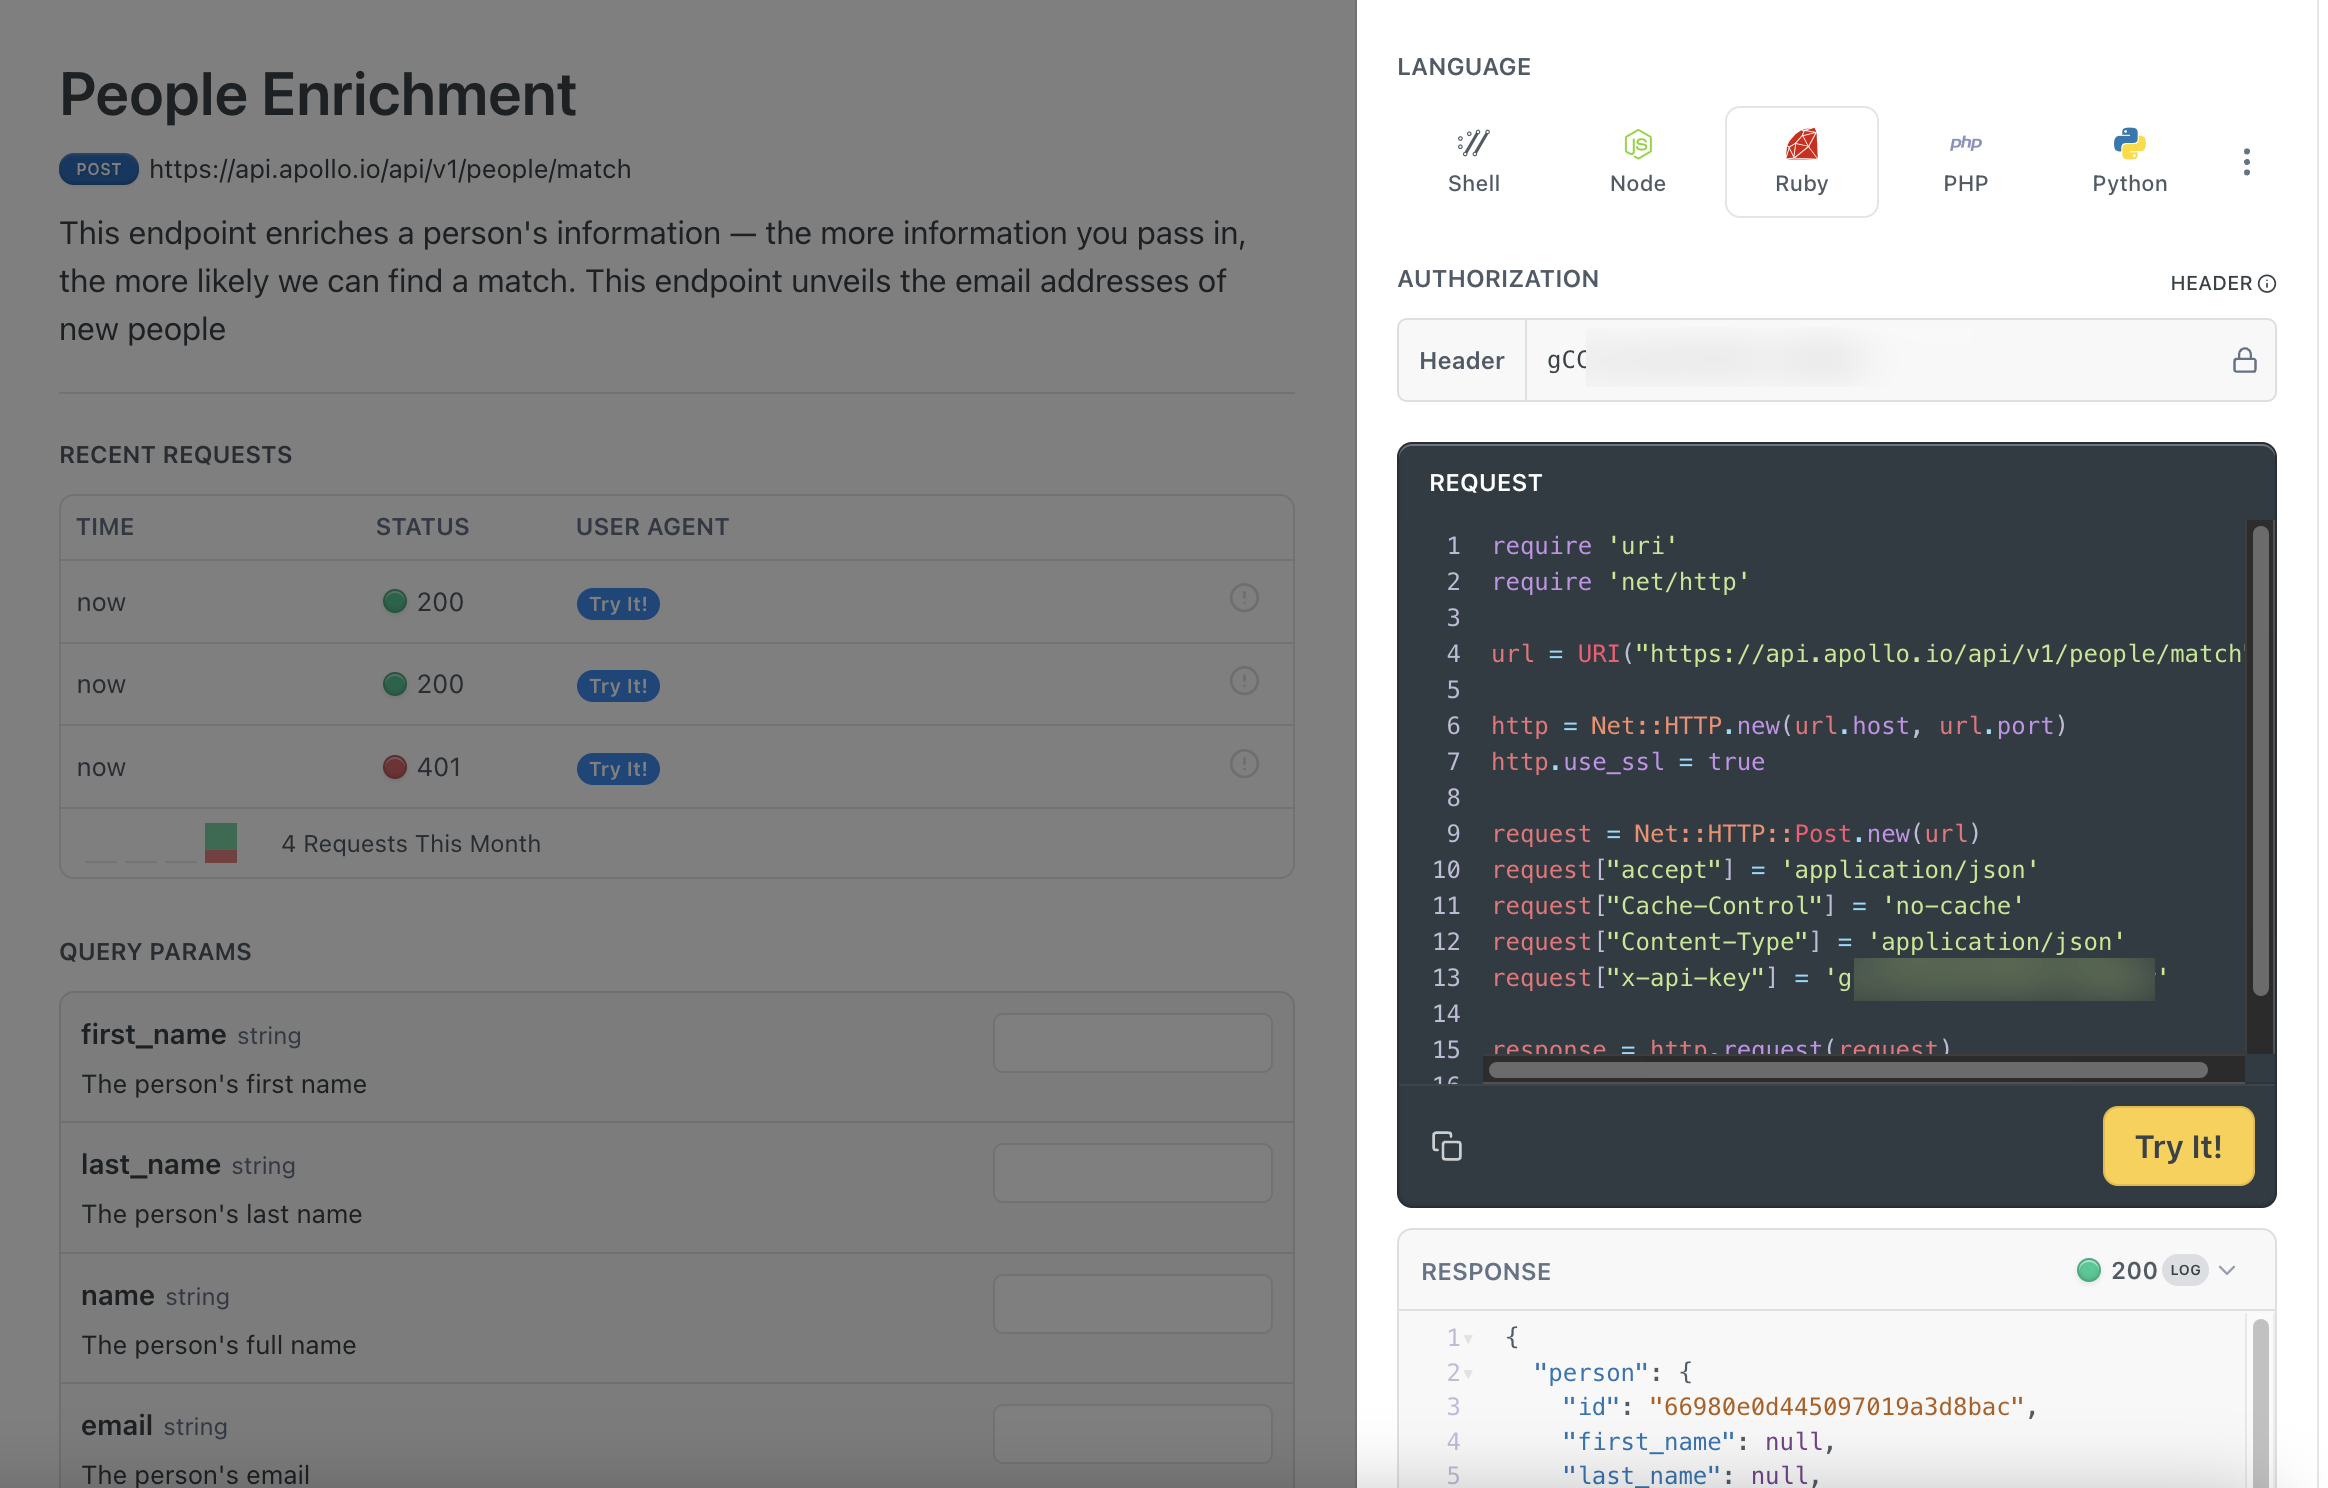This screenshot has width=2328, height=1488.
Task: Click the request code vertical scrollbar
Action: click(x=2260, y=760)
